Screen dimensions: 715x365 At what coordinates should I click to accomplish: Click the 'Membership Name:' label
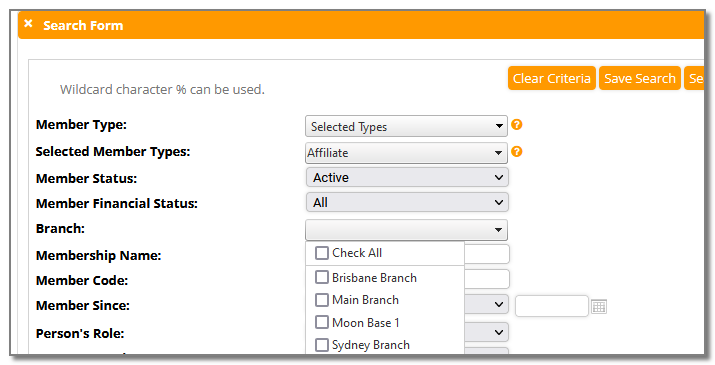pyautogui.click(x=98, y=256)
